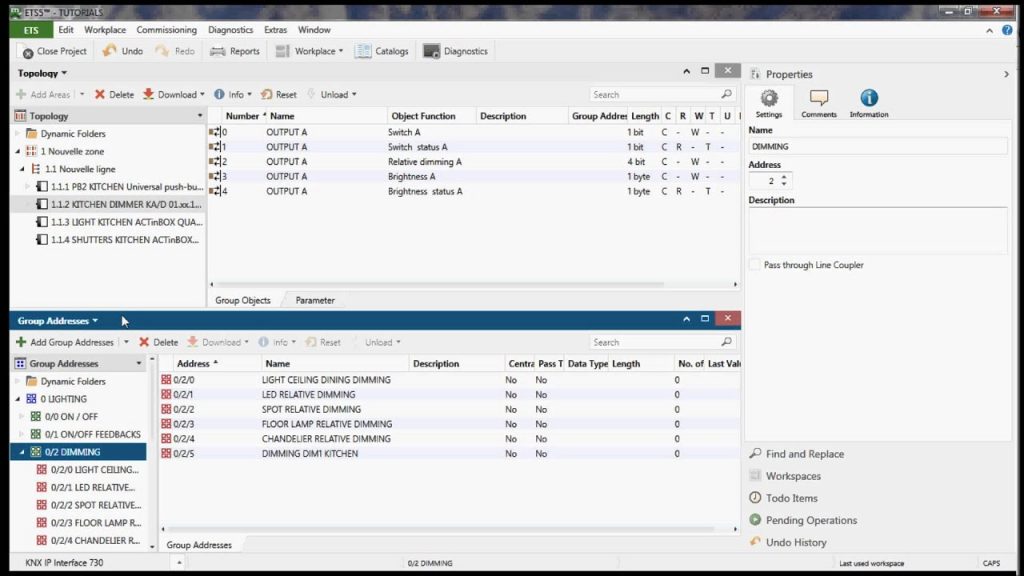
Task: Click the Add Group Addresses icon
Action: (23, 341)
